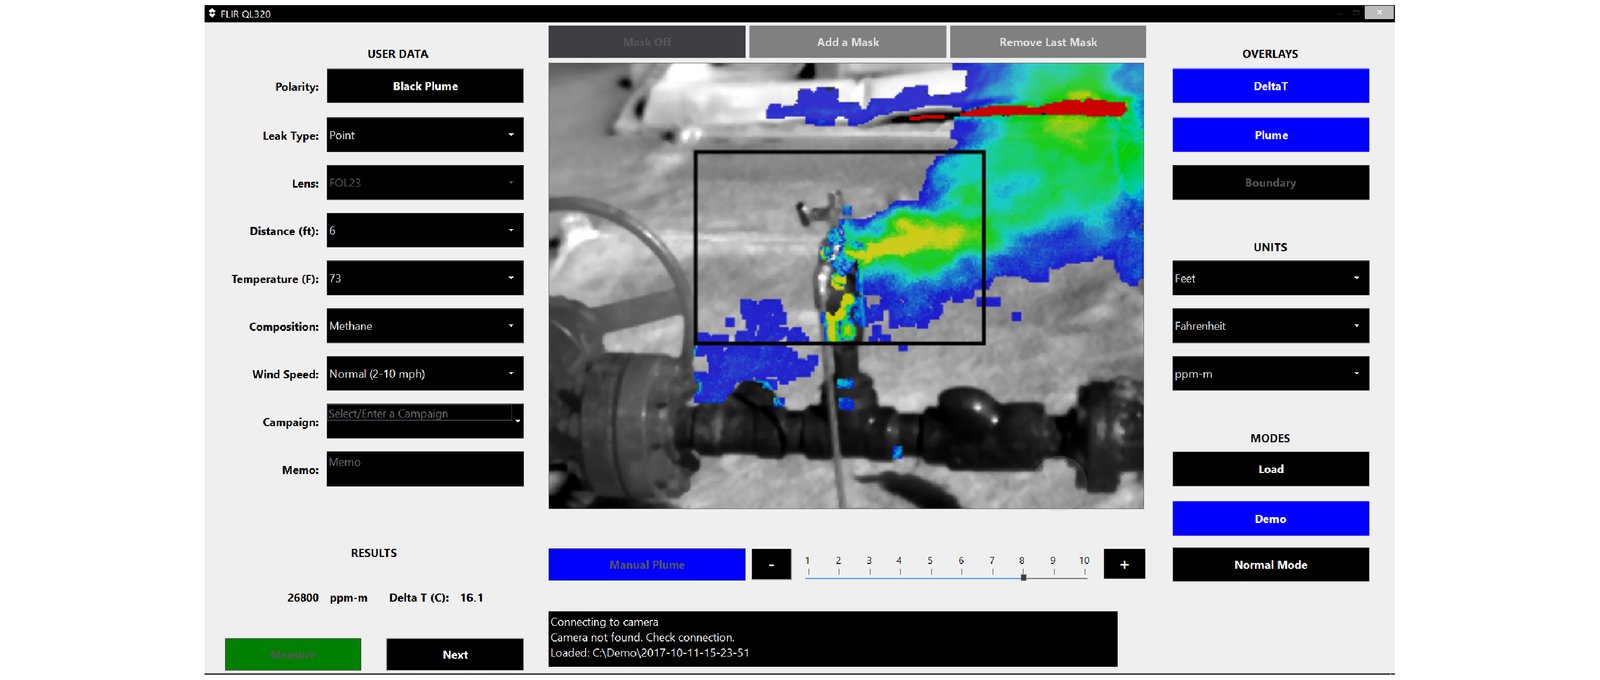Toggle the Plume overlay
The width and height of the screenshot is (1600, 680).
coord(1271,135)
